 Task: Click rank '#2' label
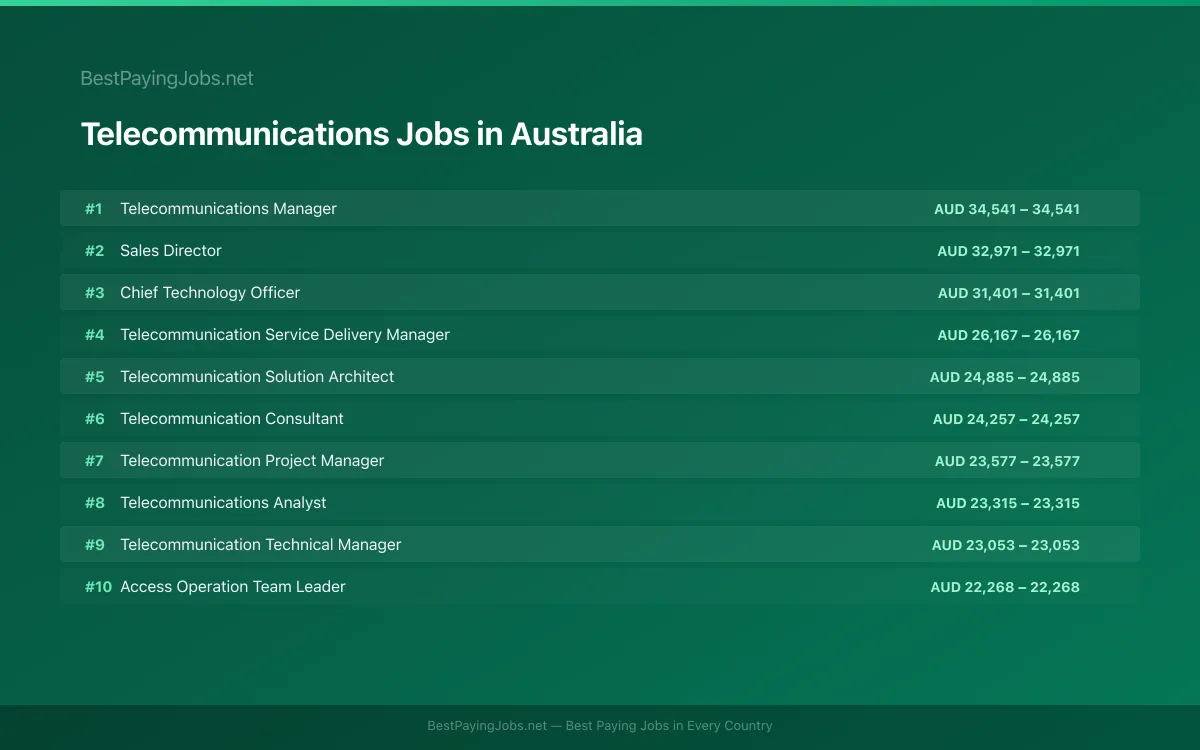(x=94, y=251)
